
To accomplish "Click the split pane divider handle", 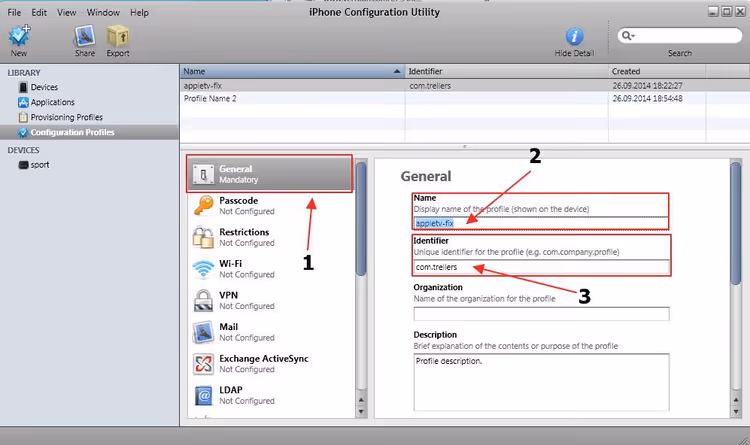I will [464, 146].
